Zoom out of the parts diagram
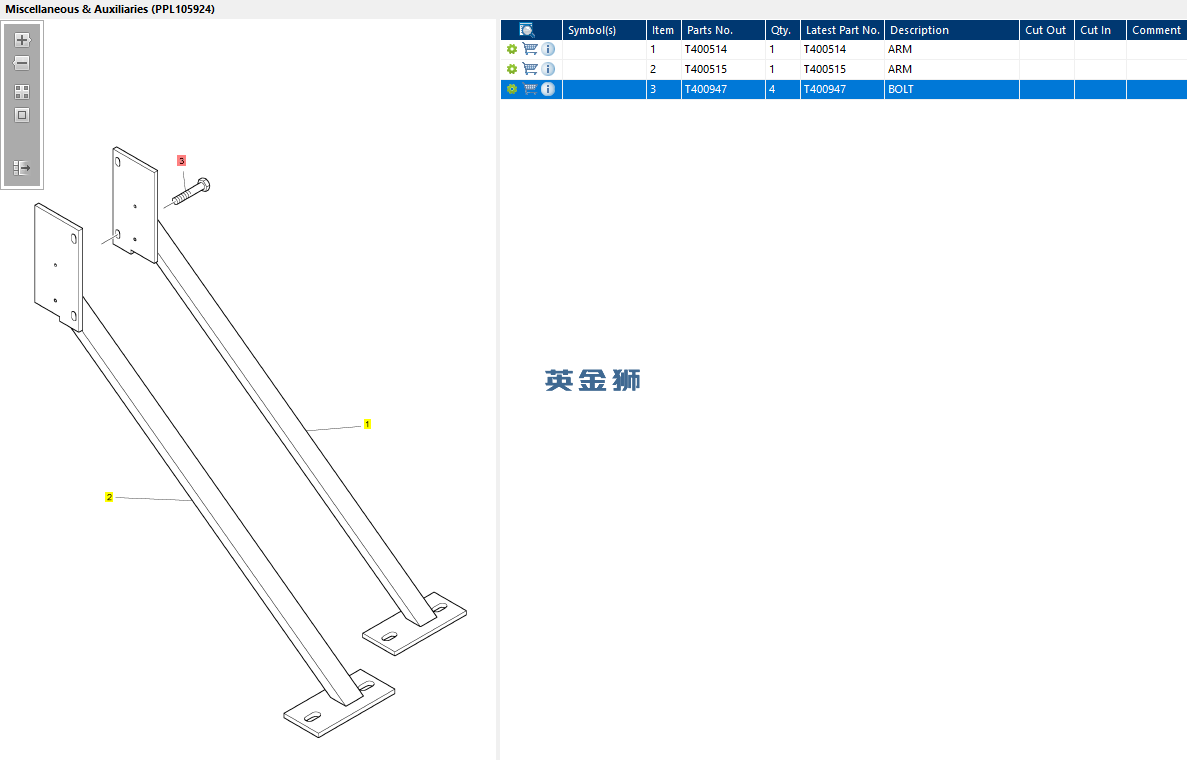 [22, 63]
